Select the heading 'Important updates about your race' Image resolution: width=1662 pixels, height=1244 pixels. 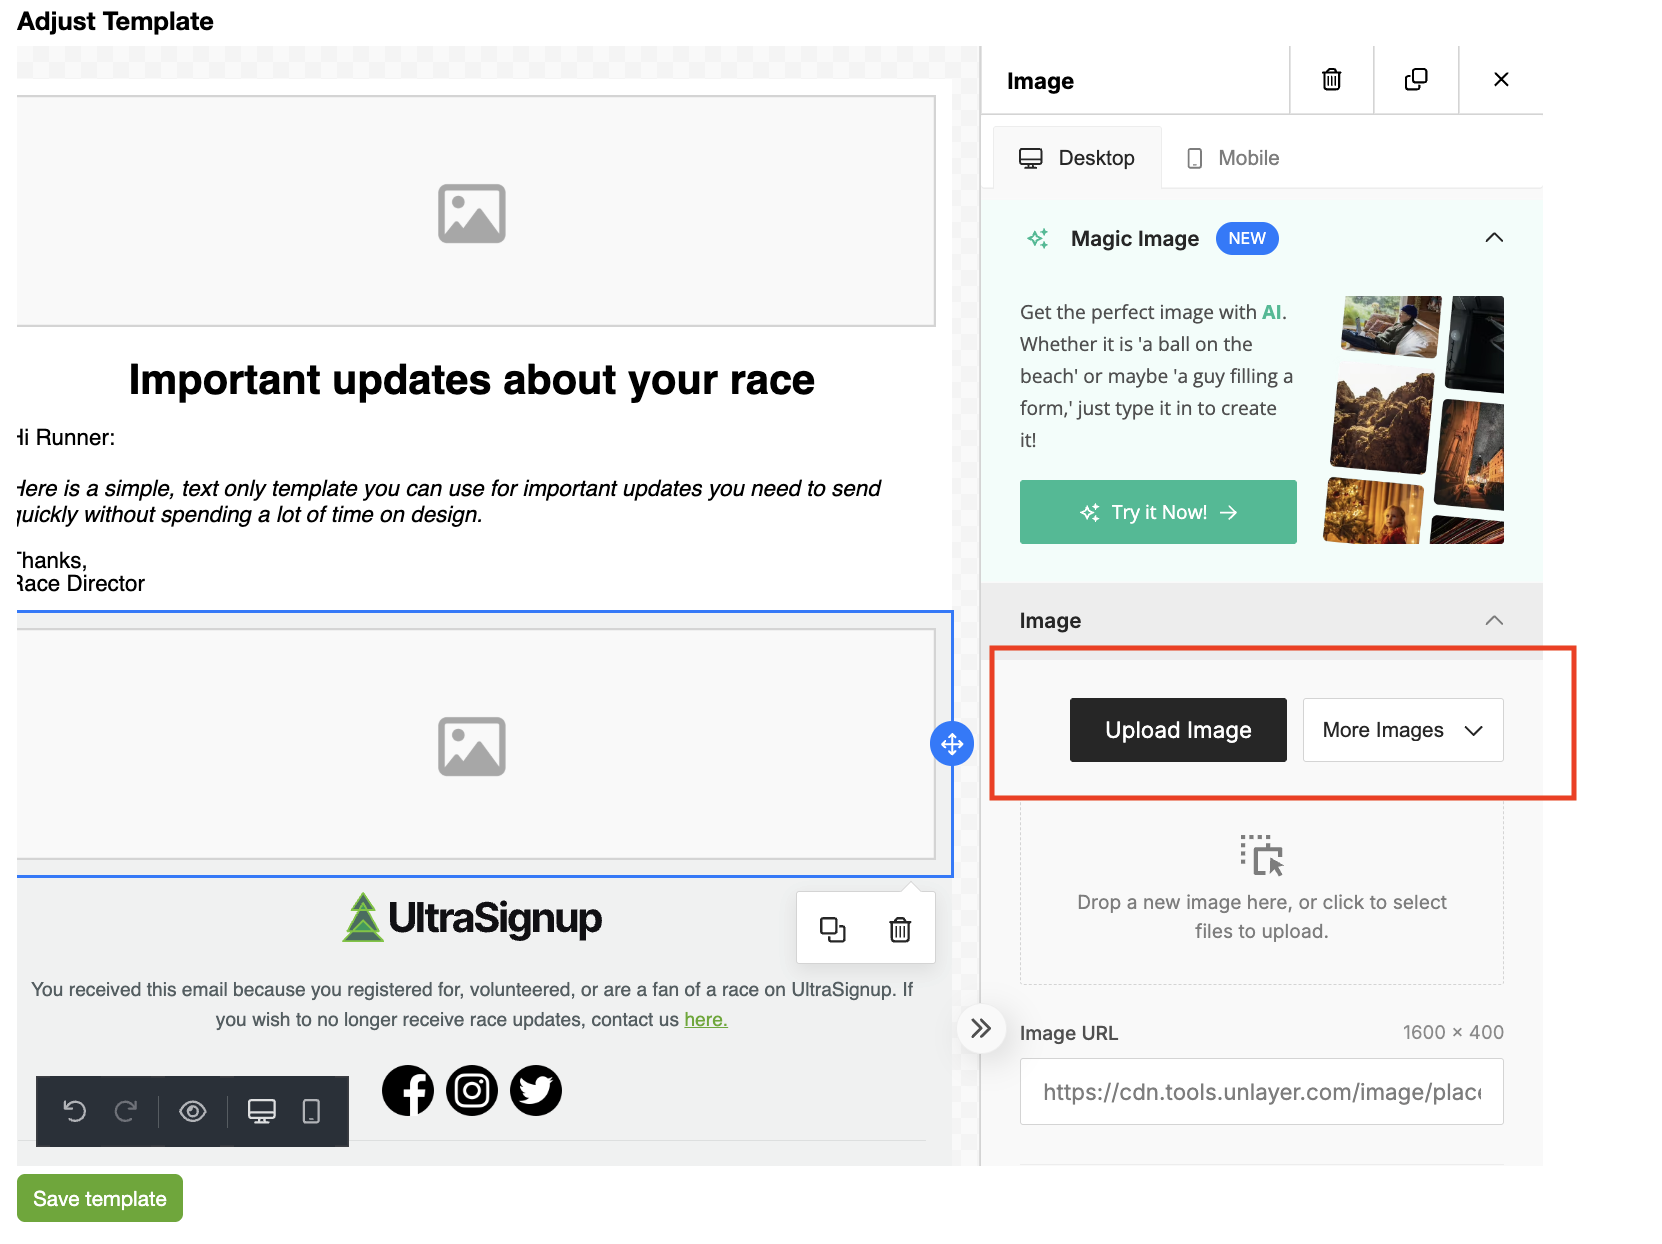472,380
